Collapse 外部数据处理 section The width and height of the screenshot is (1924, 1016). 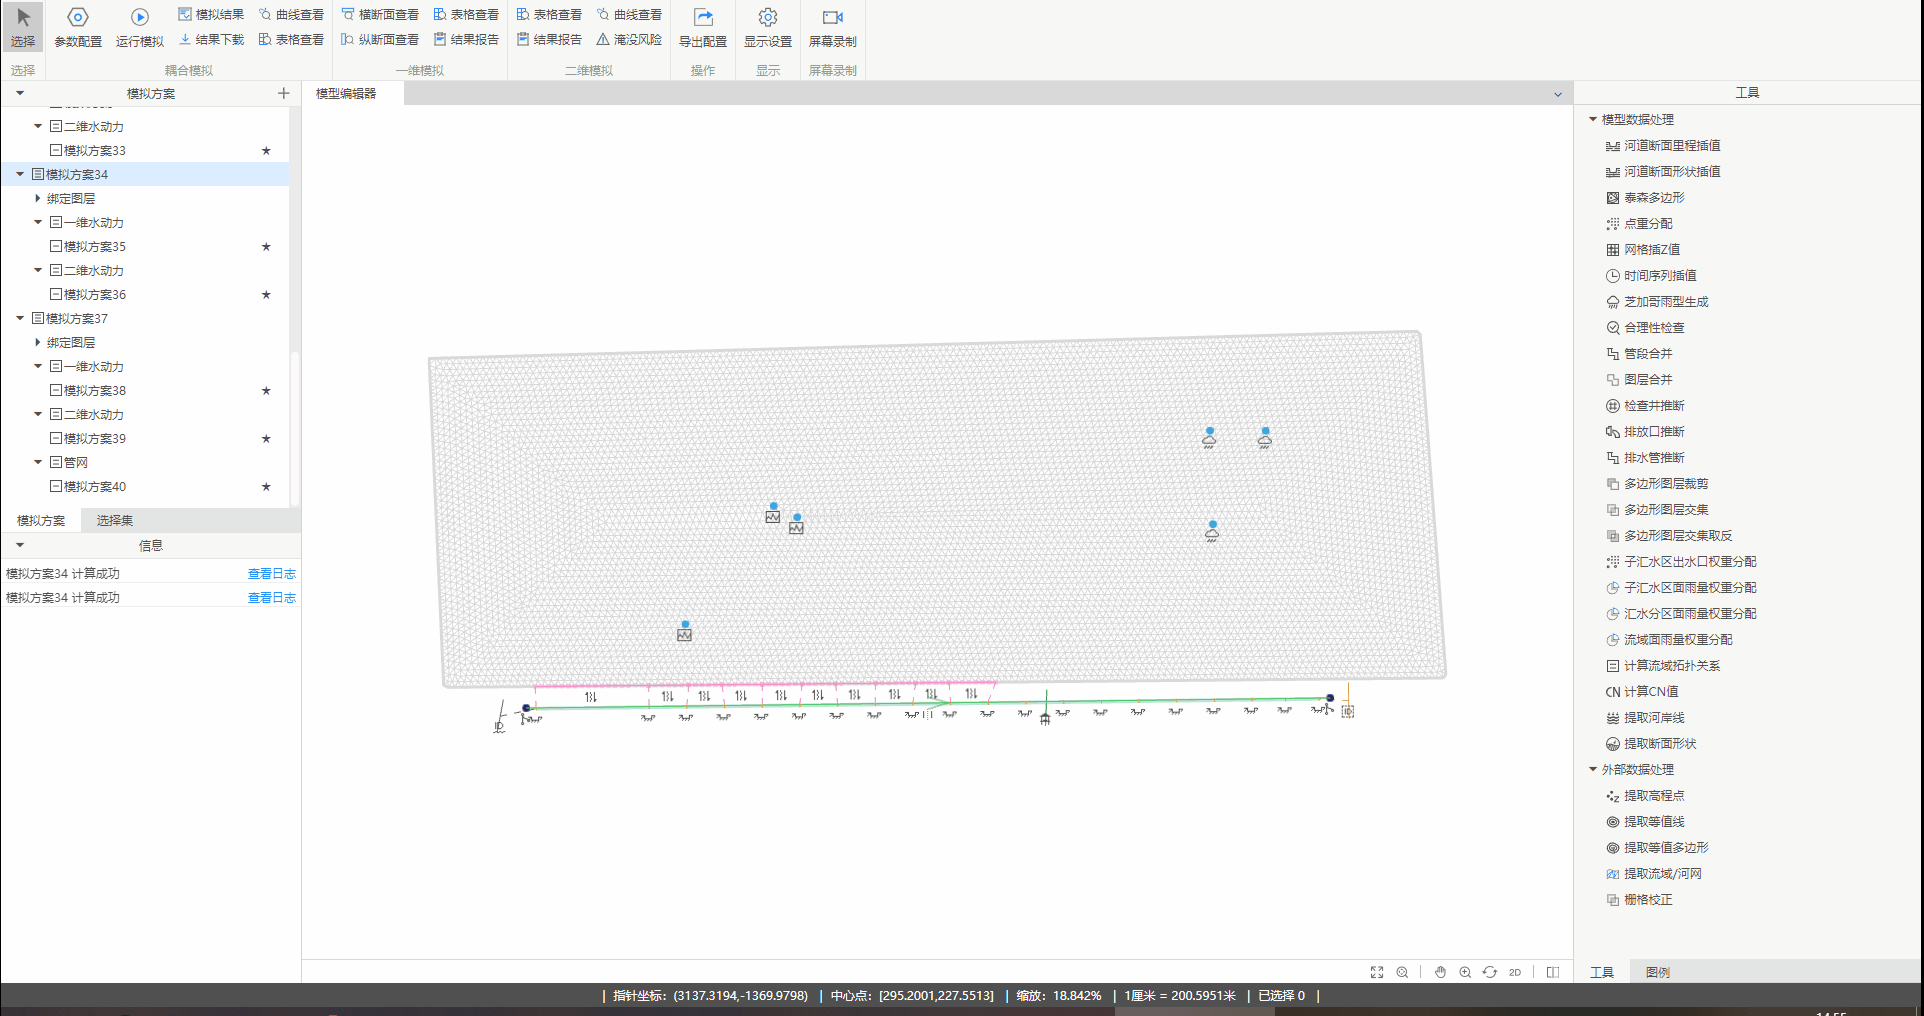coord(1593,769)
